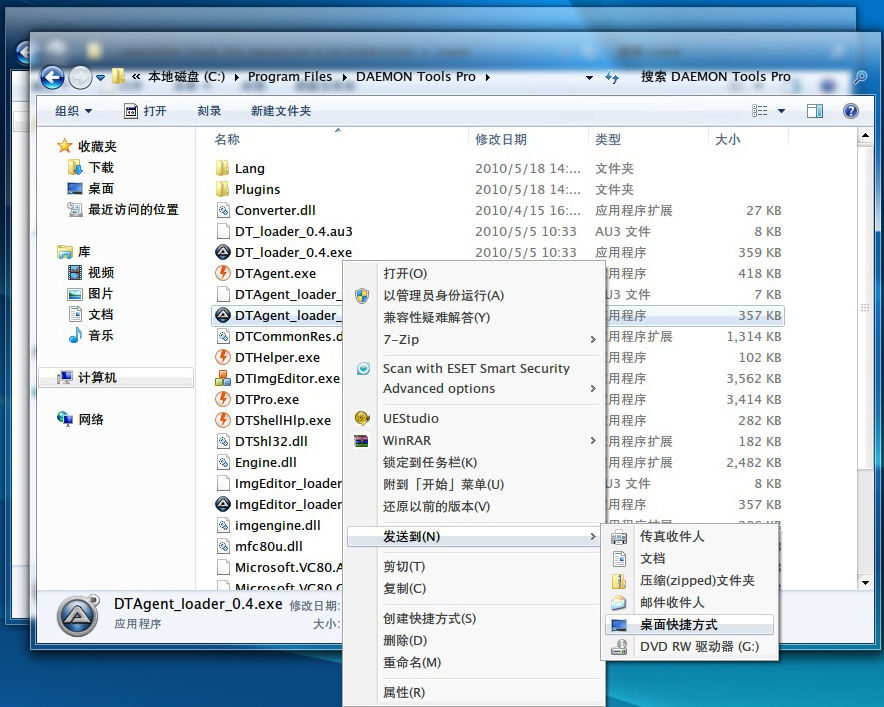Viewport: 884px width, 707px height.
Task: Select the DT_loader_0.4.au3 file
Action: 294,231
